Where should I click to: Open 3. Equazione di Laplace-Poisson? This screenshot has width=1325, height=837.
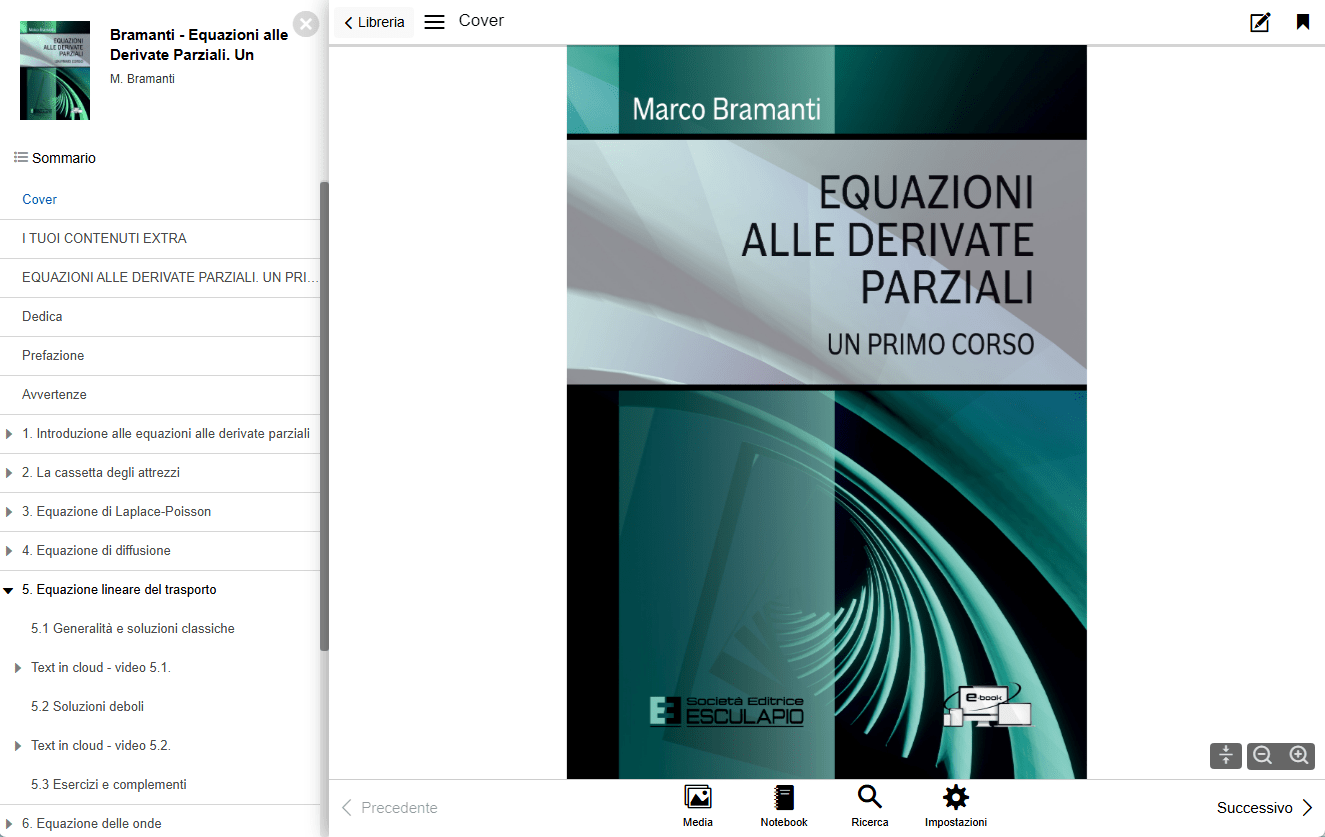tap(116, 512)
